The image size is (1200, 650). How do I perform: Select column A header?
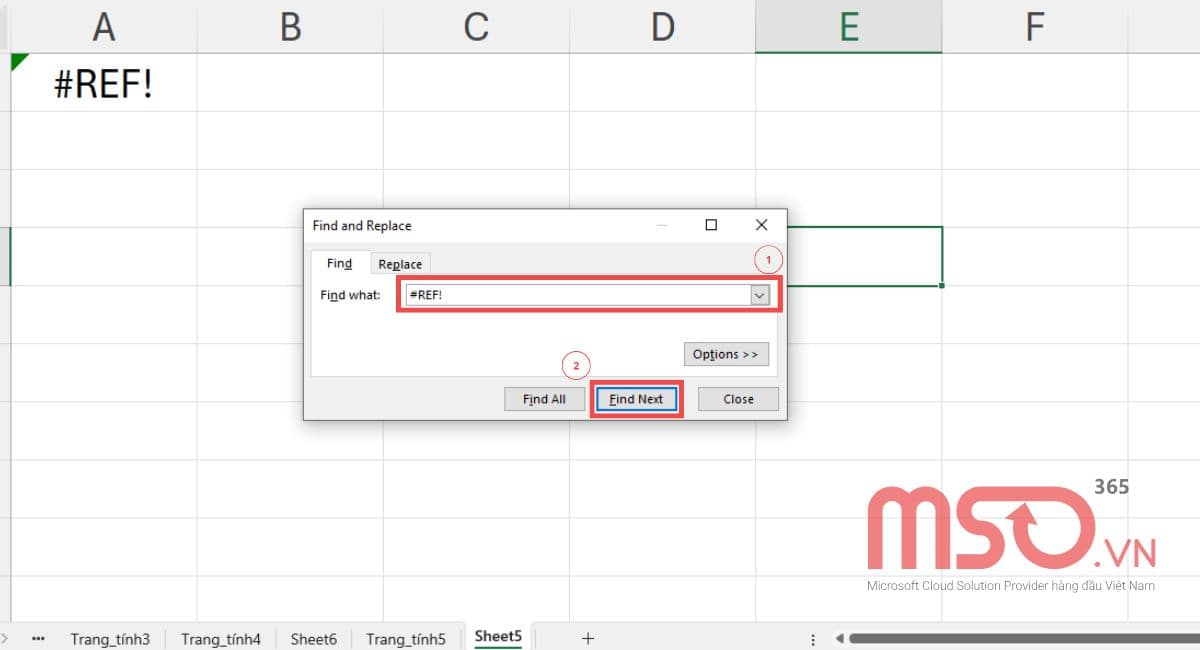click(x=104, y=27)
